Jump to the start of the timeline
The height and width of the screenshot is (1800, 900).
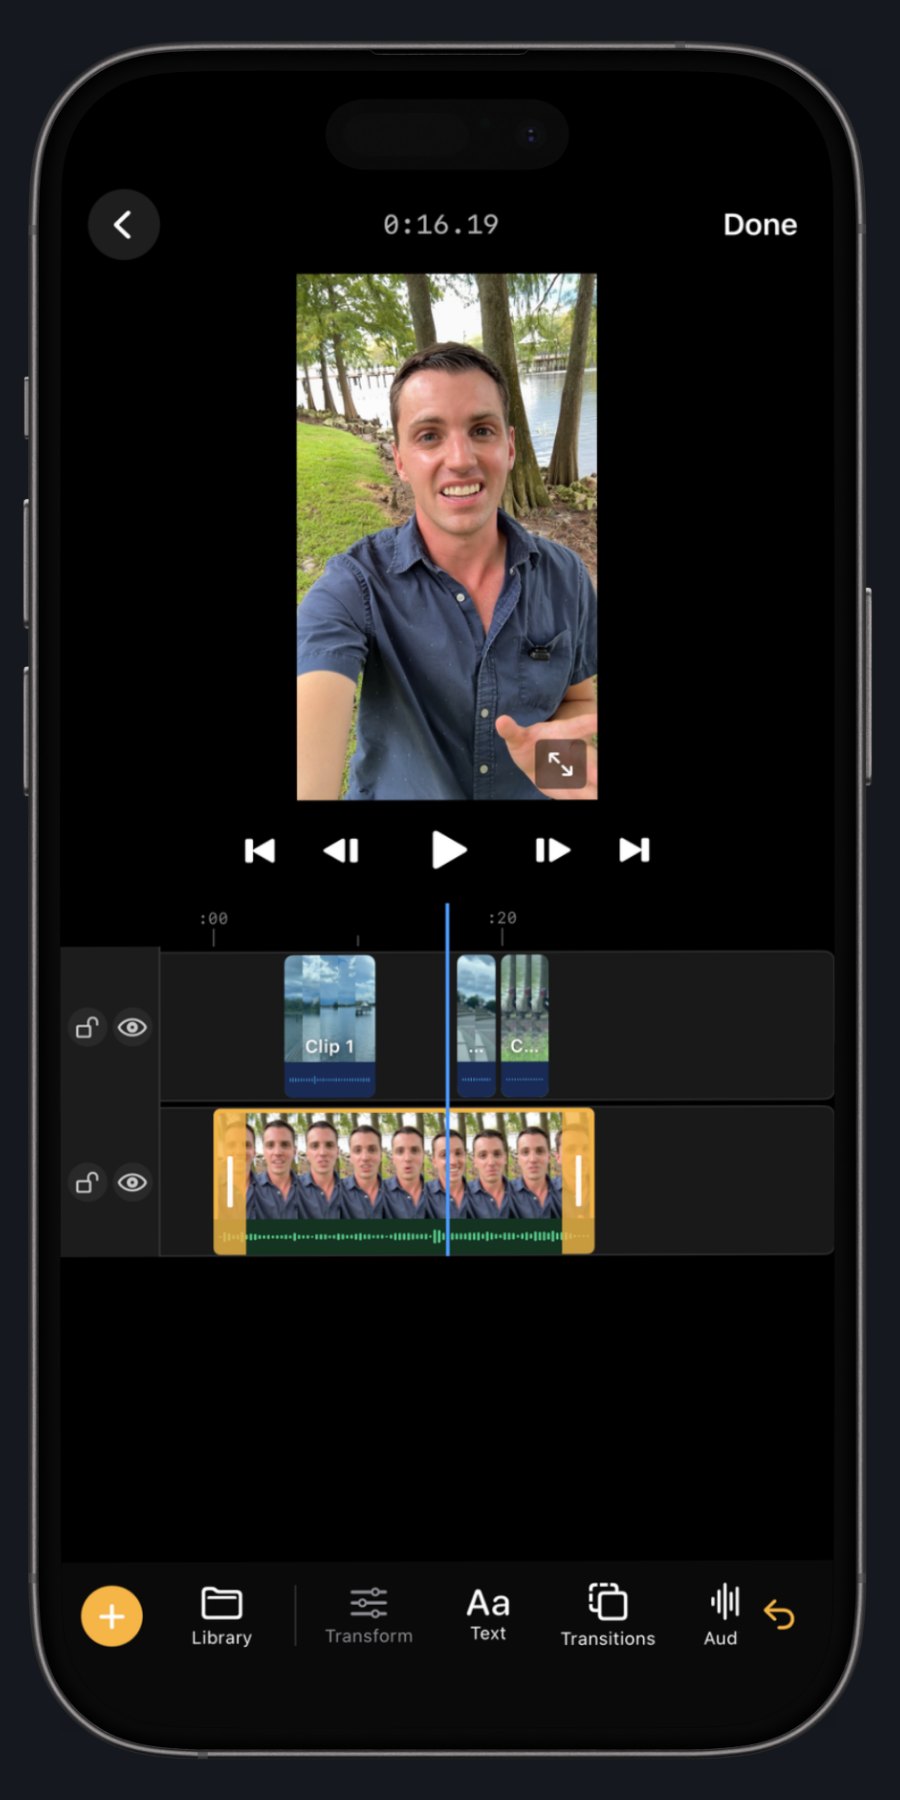point(260,851)
